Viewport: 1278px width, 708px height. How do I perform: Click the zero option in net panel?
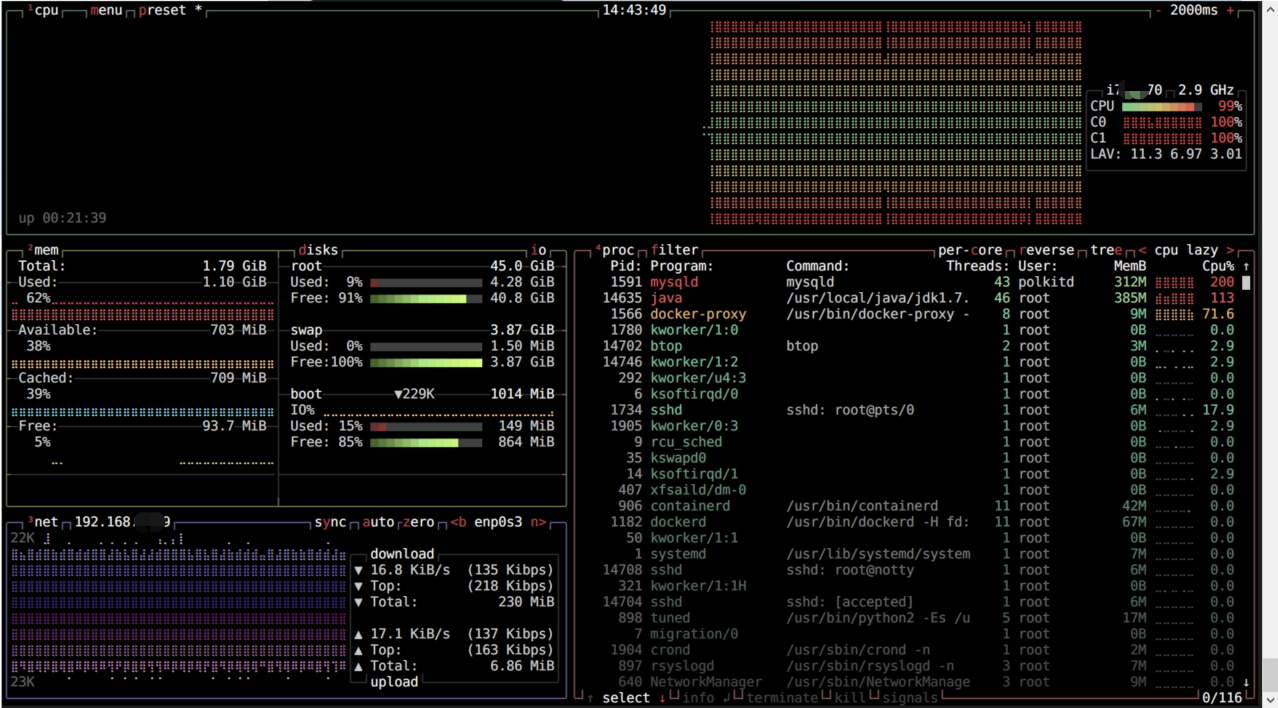coord(418,522)
